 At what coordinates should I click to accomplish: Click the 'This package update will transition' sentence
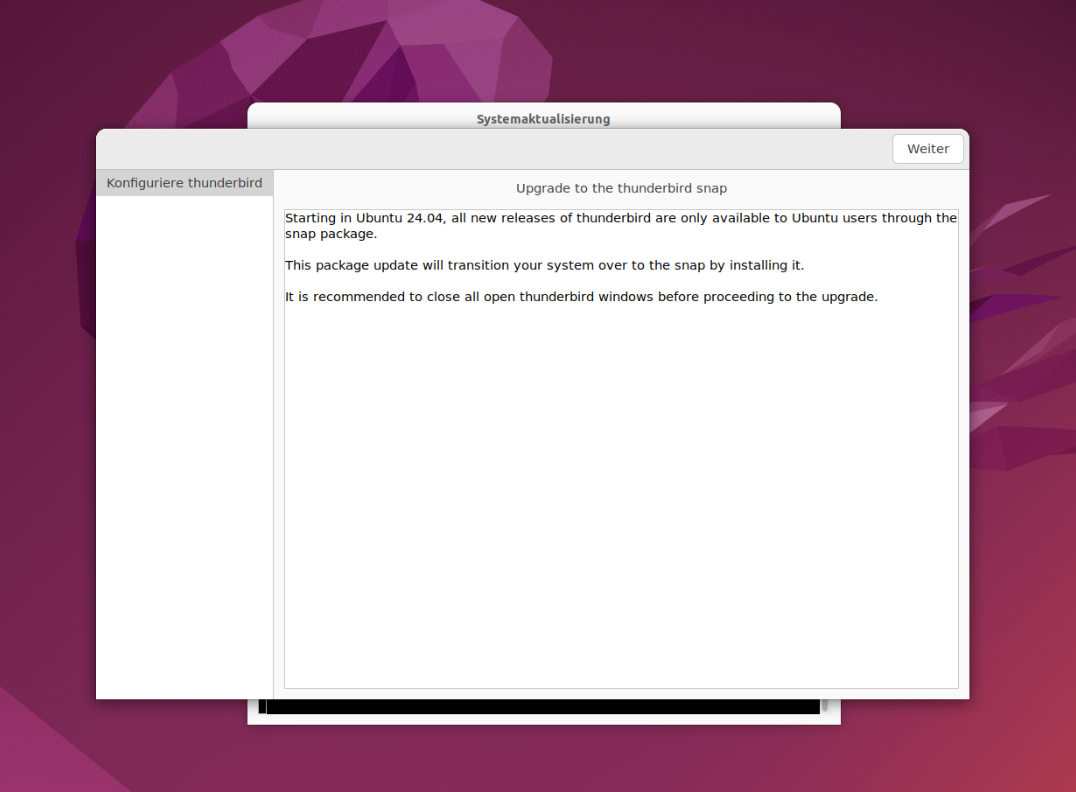(544, 266)
